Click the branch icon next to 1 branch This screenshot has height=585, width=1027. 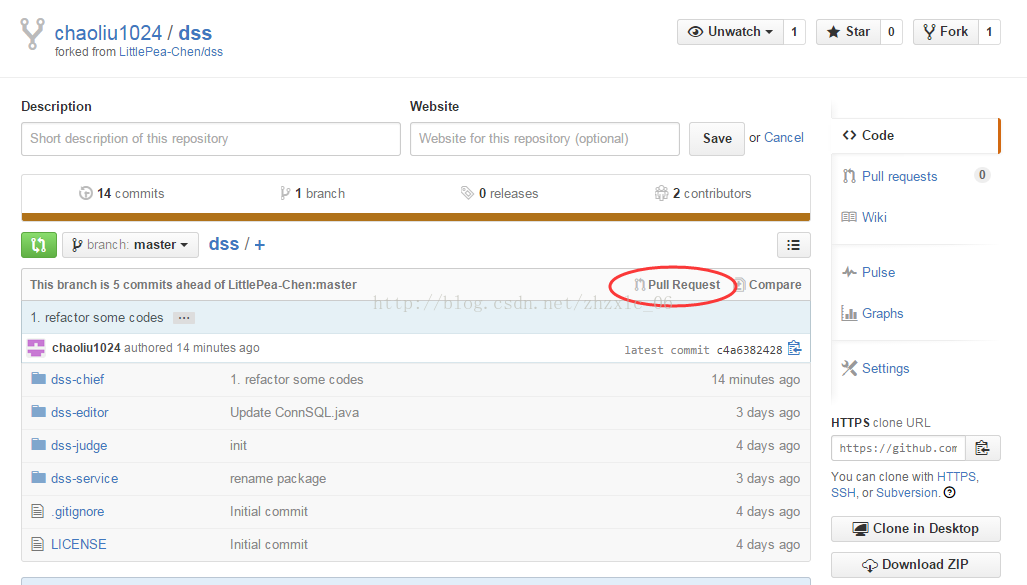click(x=285, y=193)
